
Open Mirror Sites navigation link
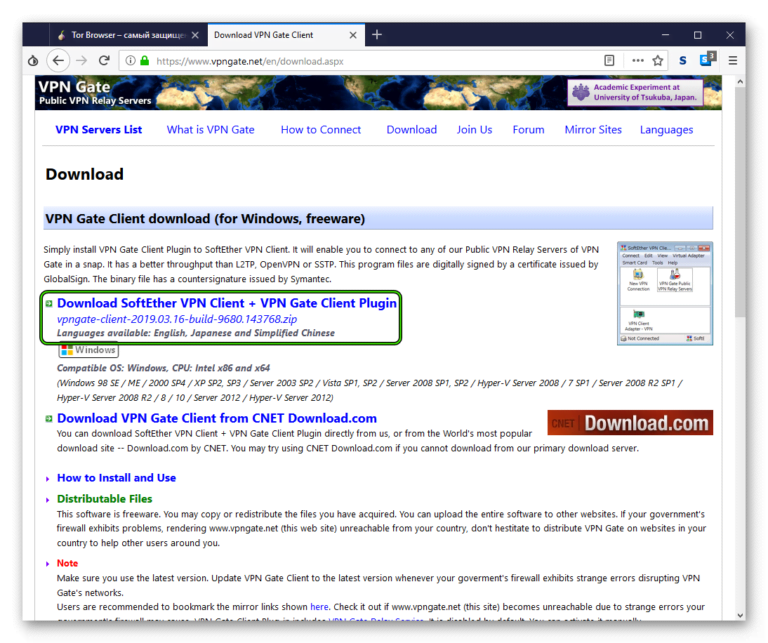tap(593, 130)
